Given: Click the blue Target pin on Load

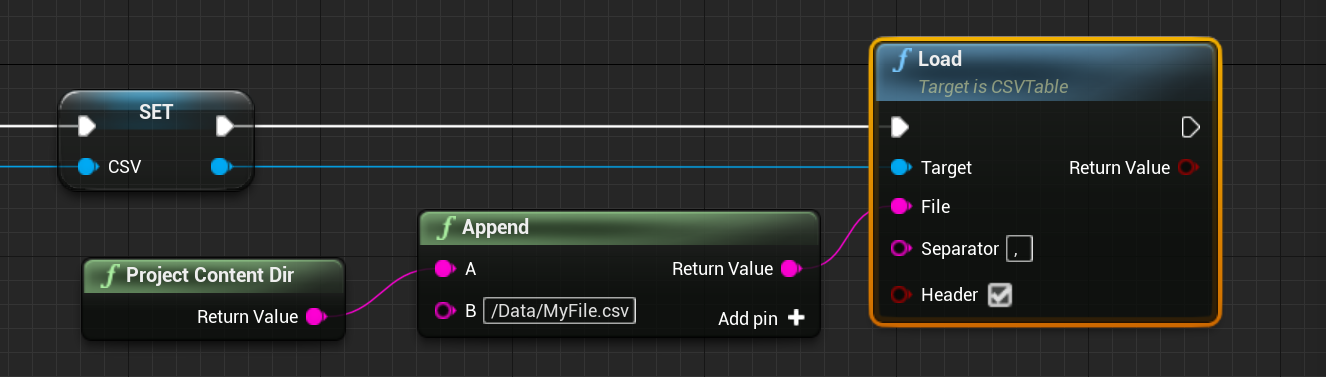Looking at the screenshot, I should coord(900,167).
